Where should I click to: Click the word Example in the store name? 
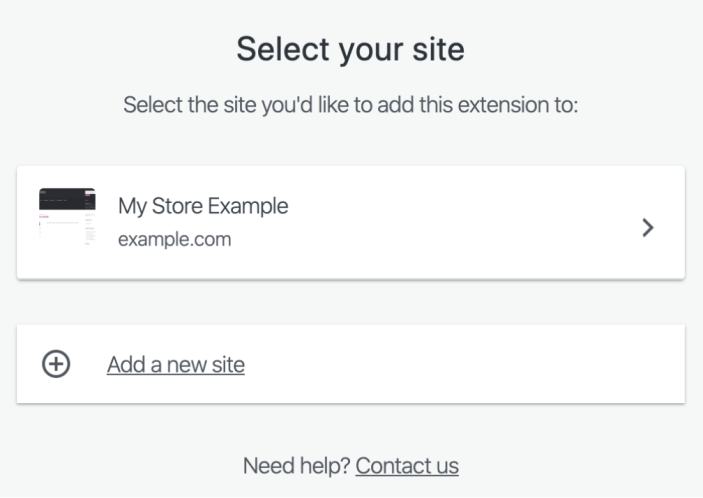click(252, 206)
